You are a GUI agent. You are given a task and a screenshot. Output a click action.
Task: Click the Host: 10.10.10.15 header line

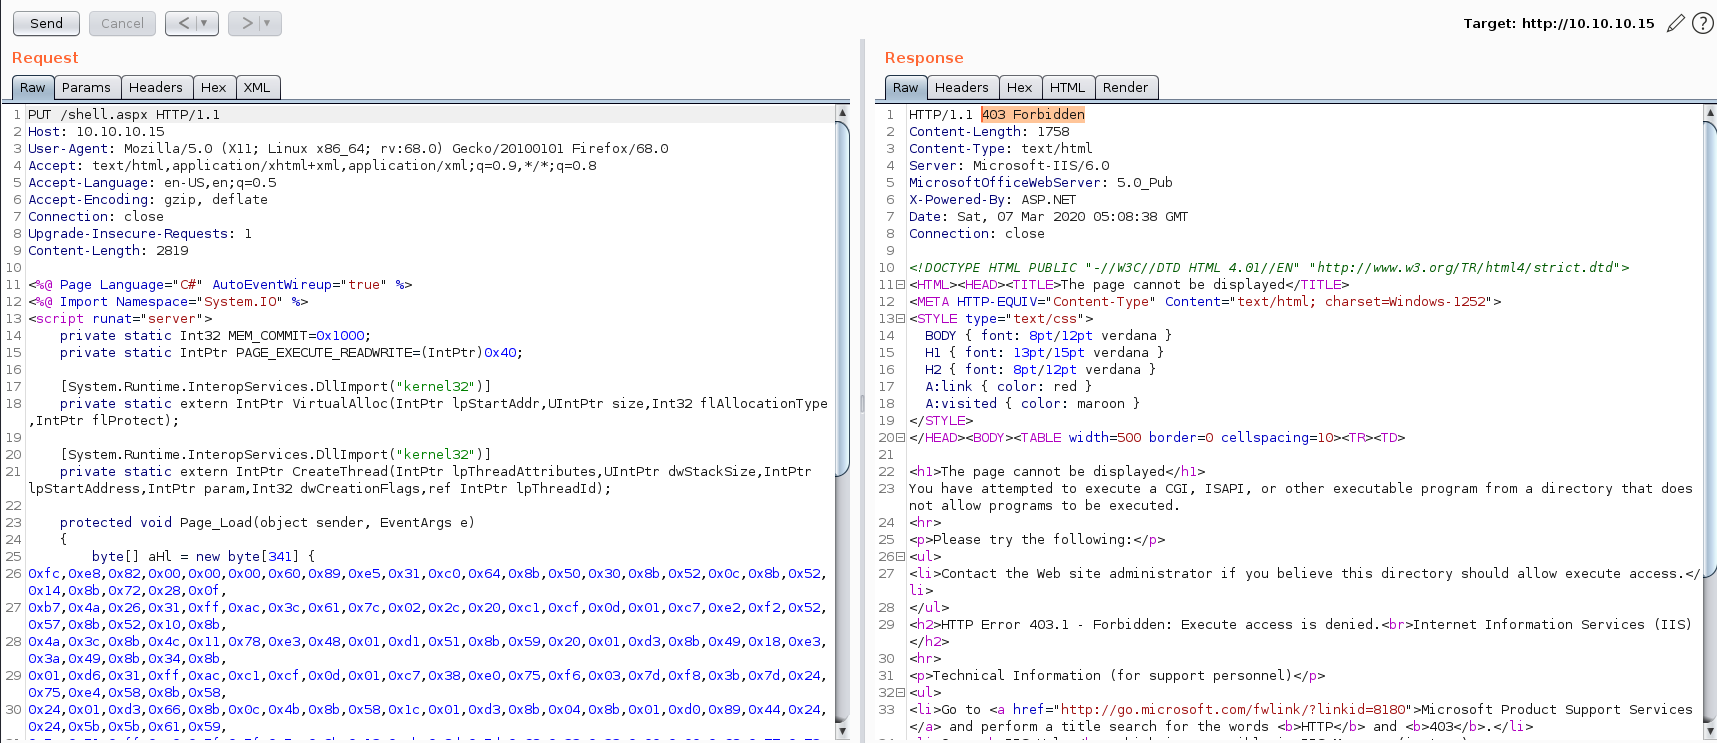pyautogui.click(x=96, y=132)
